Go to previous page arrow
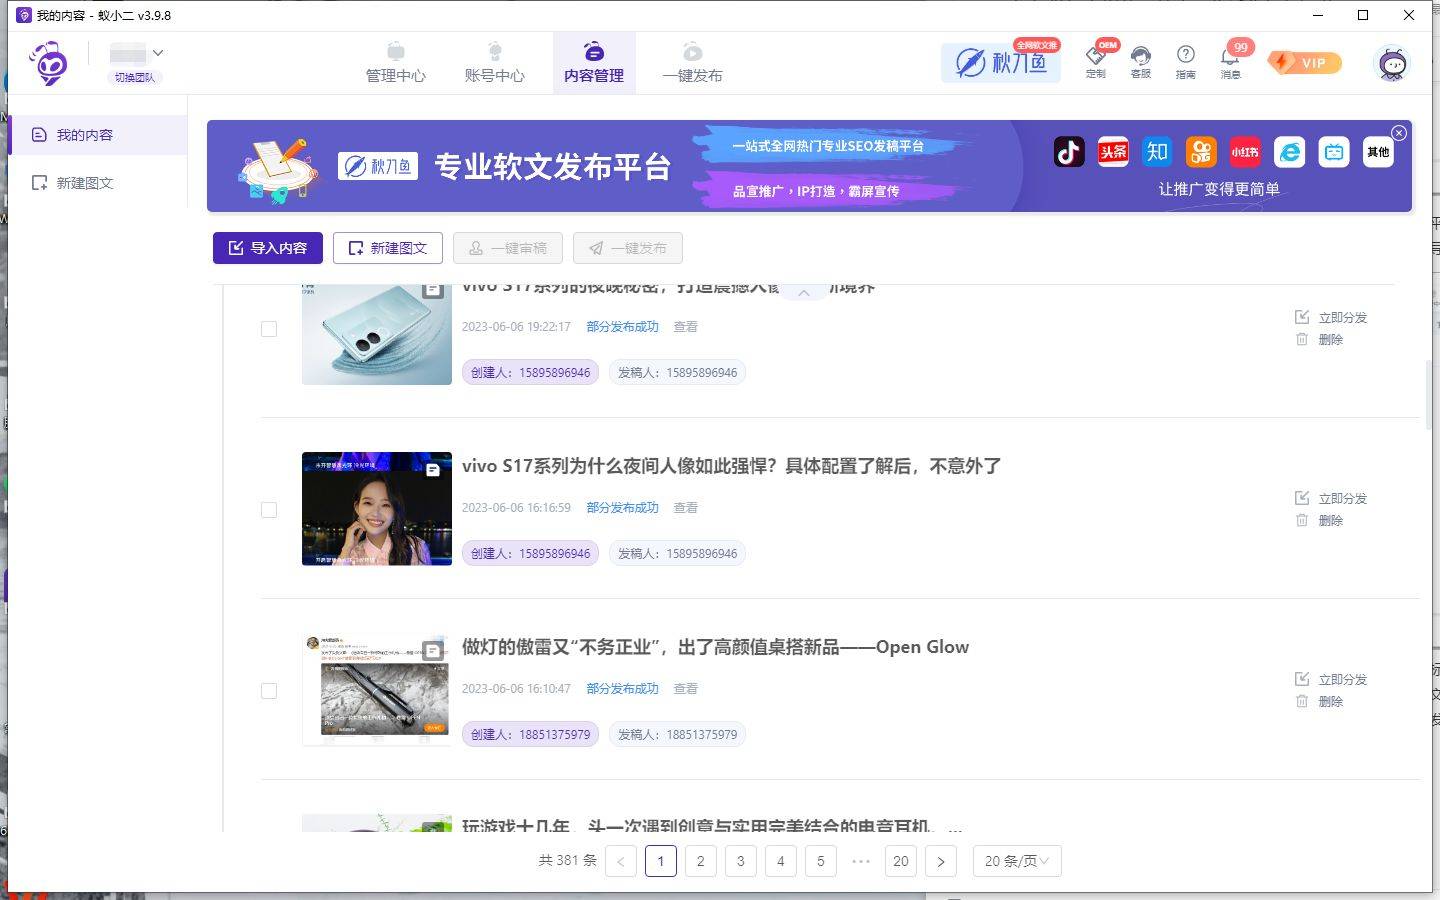 click(621, 861)
